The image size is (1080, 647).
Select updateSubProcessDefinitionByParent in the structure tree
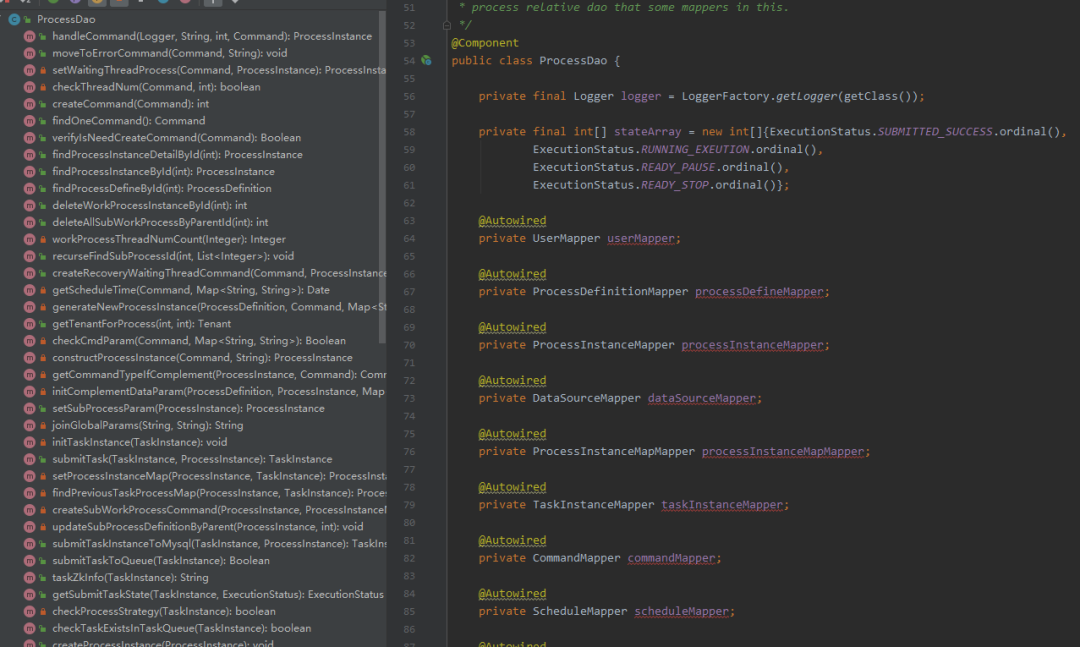tap(207, 526)
